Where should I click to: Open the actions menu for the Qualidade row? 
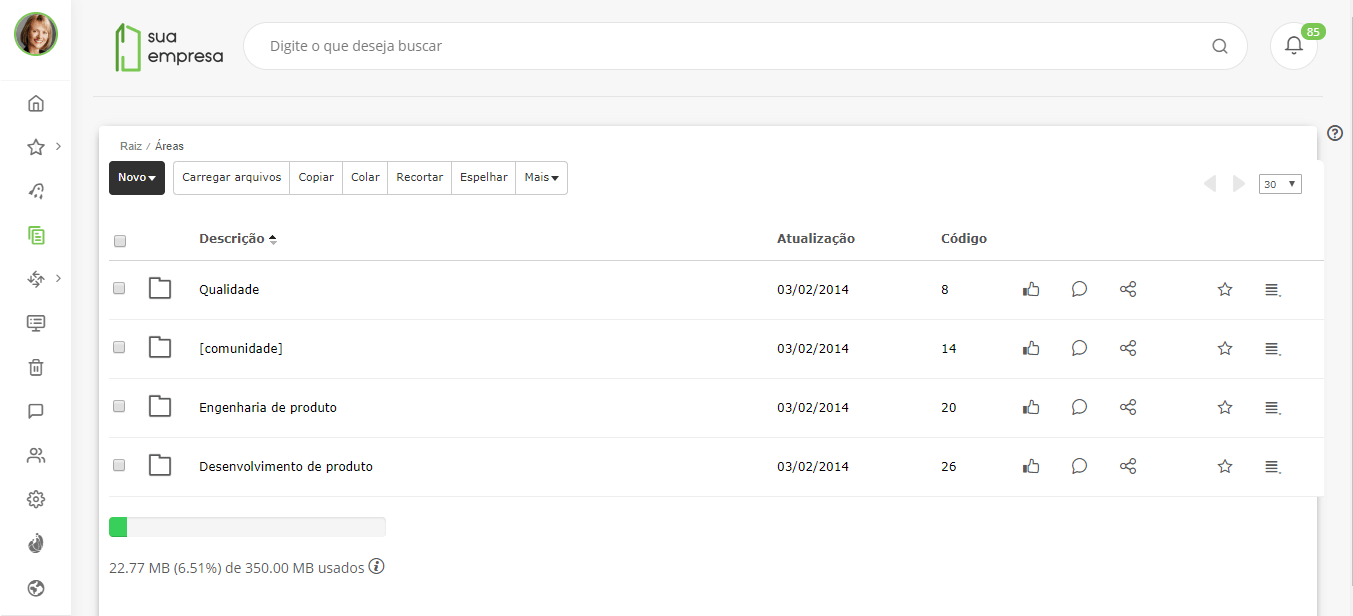pyautogui.click(x=1272, y=290)
